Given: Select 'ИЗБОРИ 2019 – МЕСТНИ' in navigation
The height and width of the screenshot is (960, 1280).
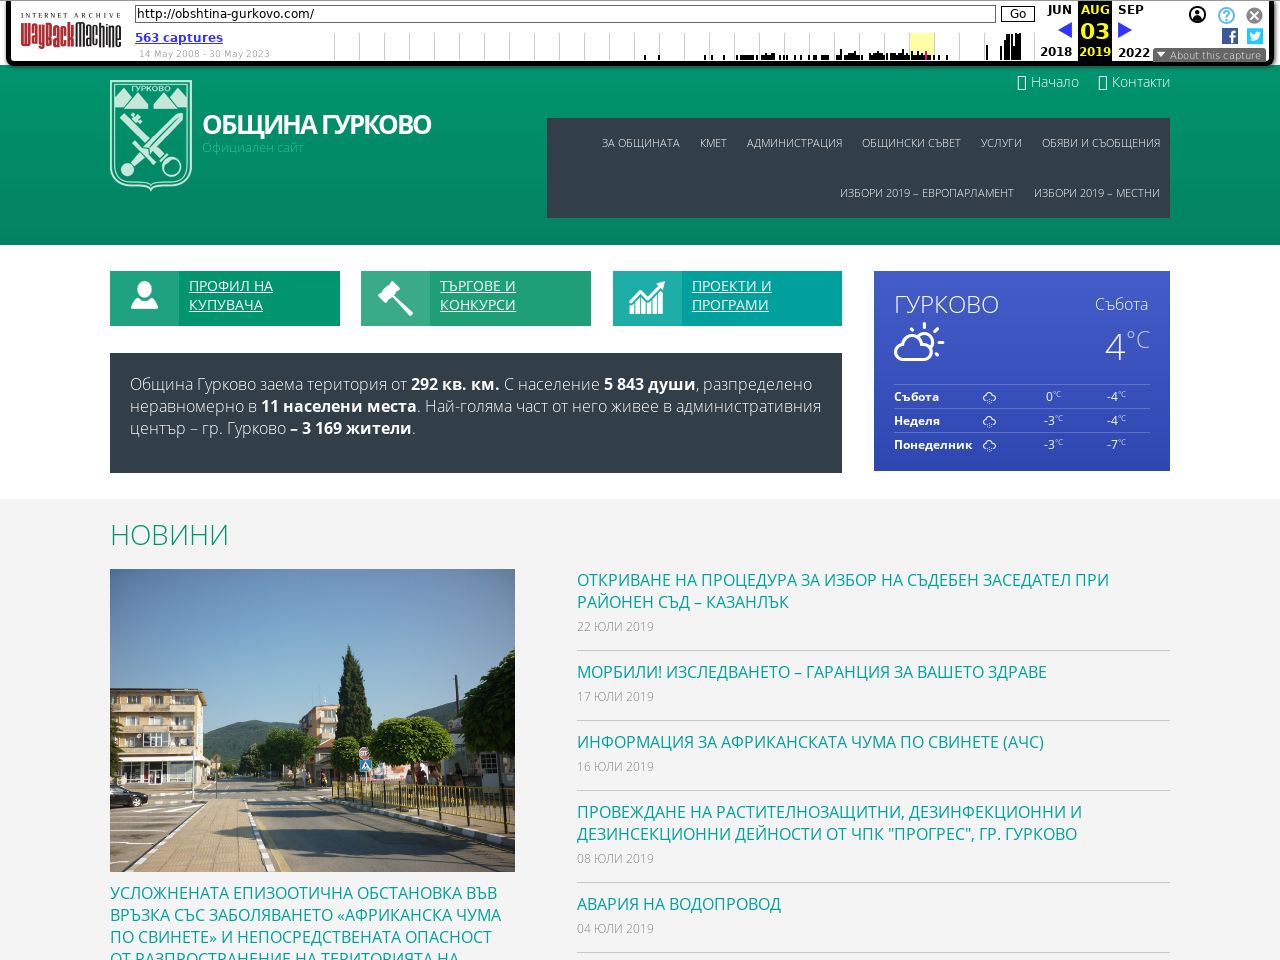Looking at the screenshot, I should (1096, 193).
